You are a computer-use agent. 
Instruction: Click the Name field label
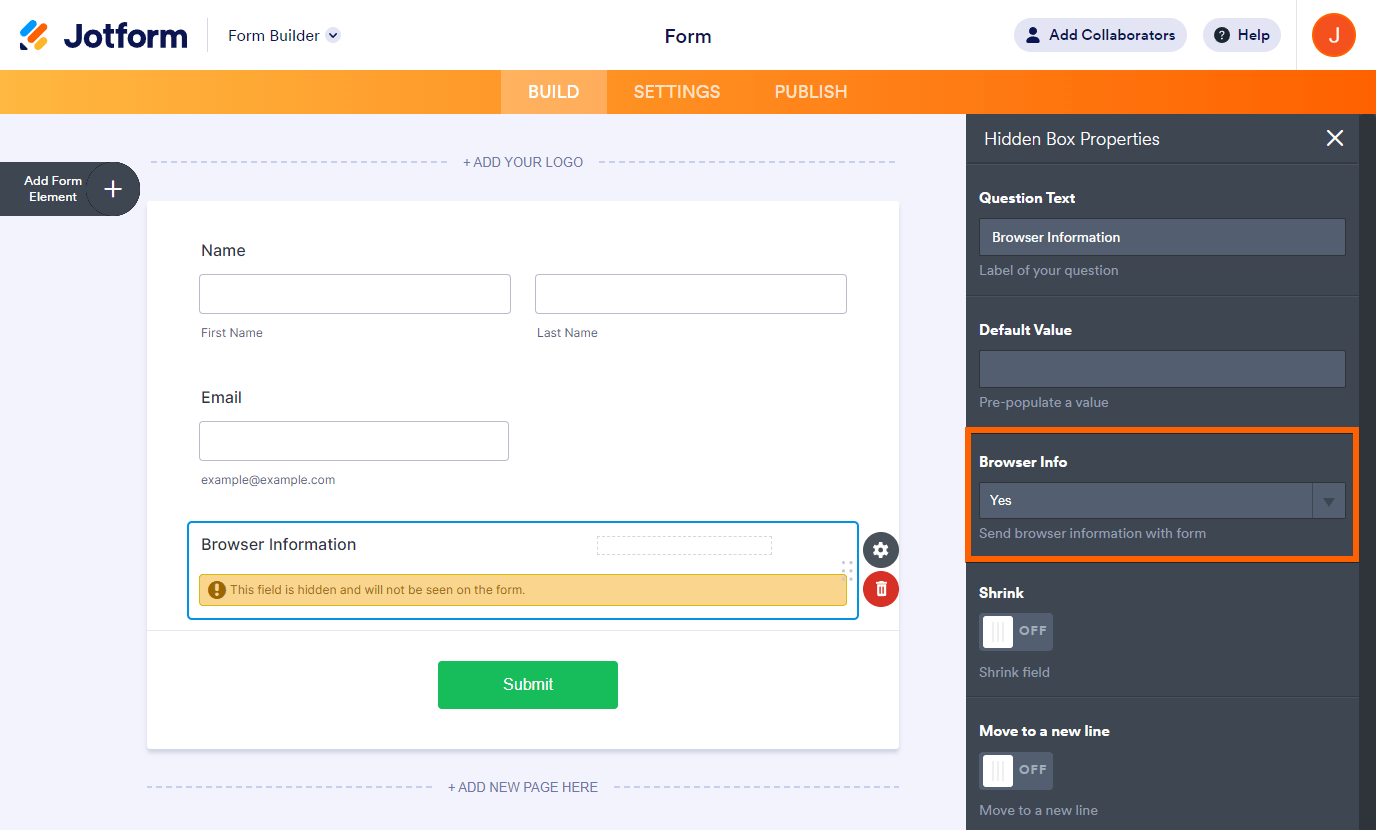[x=223, y=251]
